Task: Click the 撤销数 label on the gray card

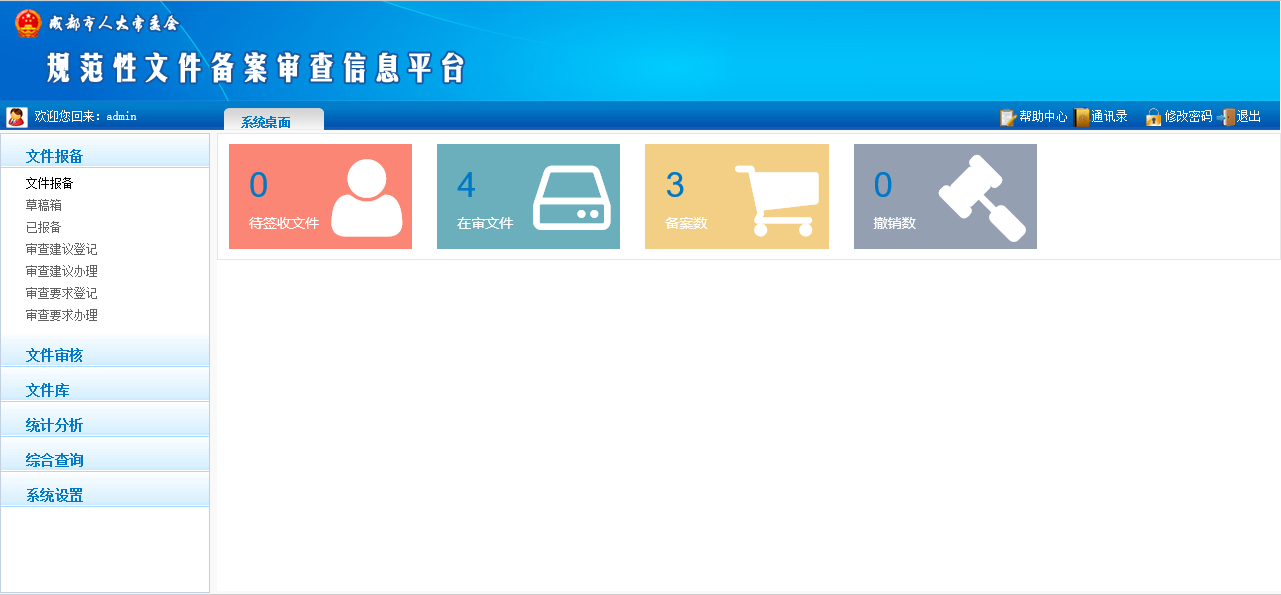Action: 894,224
